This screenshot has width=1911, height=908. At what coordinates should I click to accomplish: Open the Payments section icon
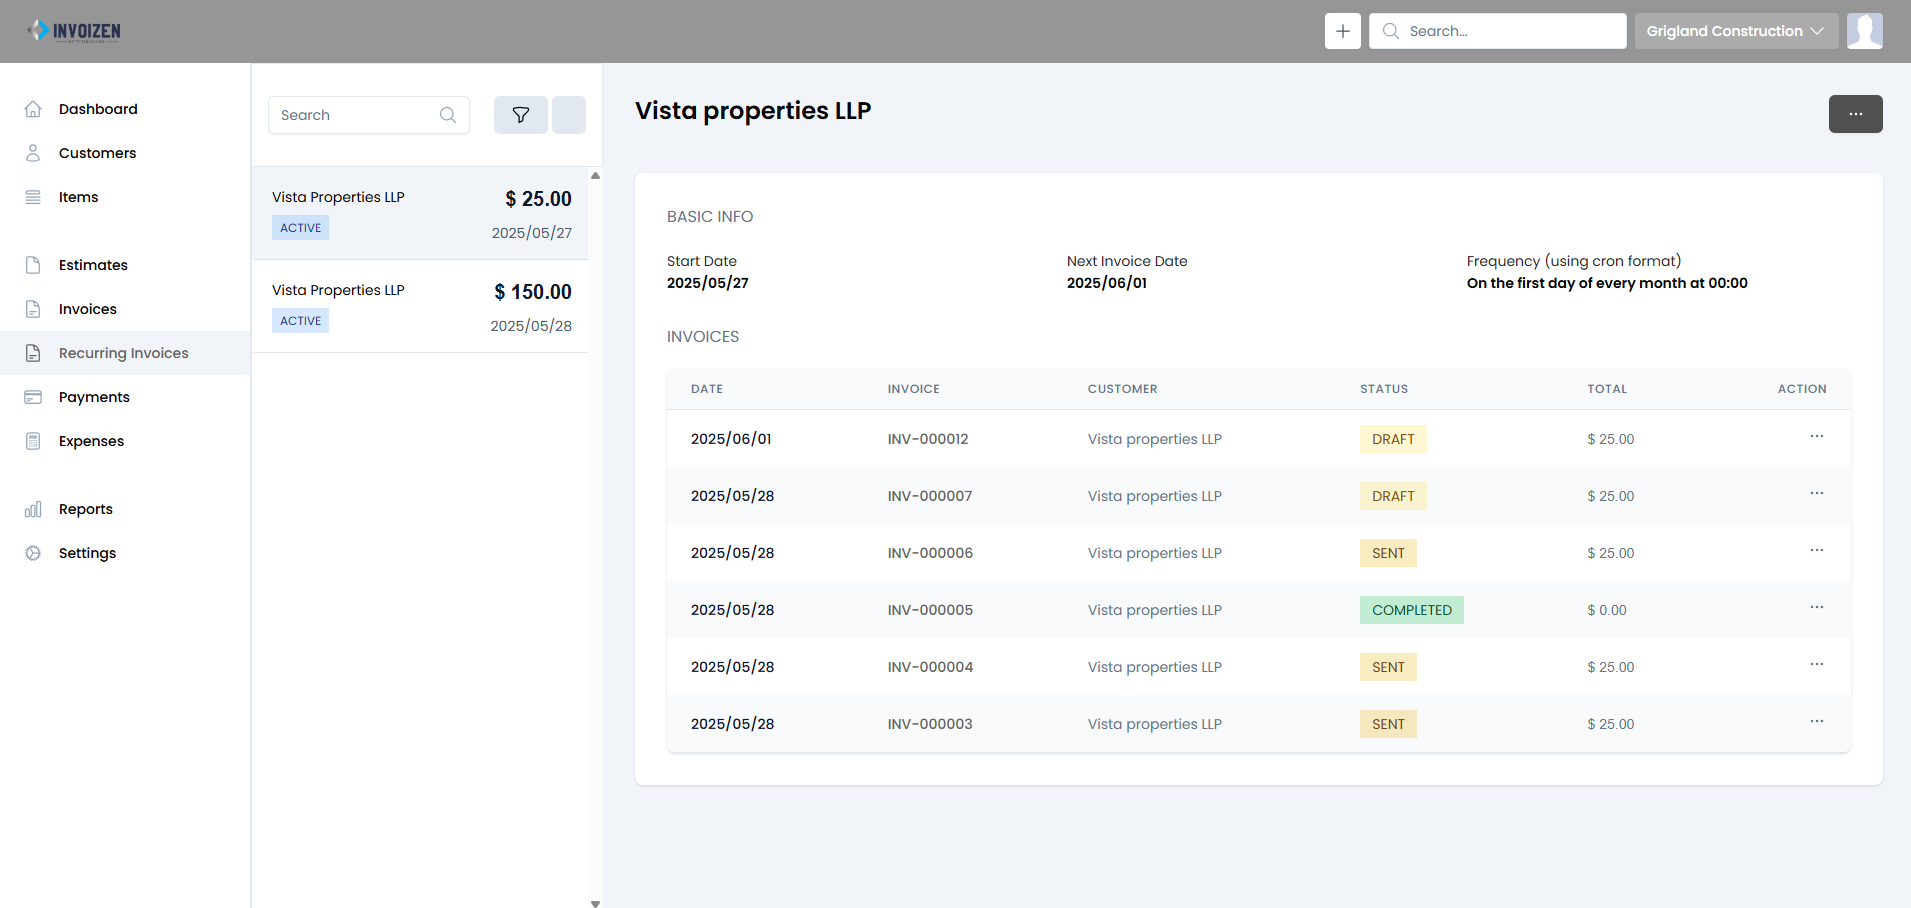click(x=33, y=396)
